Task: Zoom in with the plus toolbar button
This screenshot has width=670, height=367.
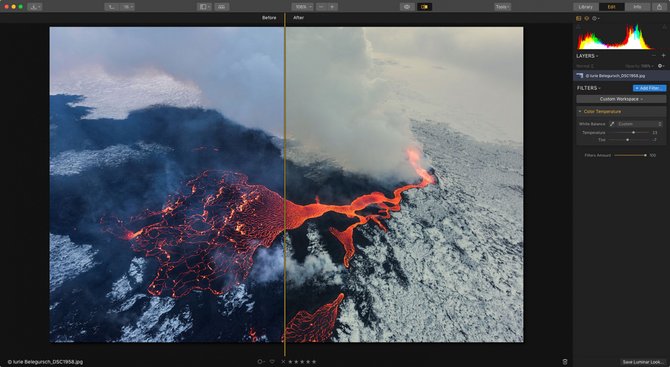Action: (x=332, y=7)
